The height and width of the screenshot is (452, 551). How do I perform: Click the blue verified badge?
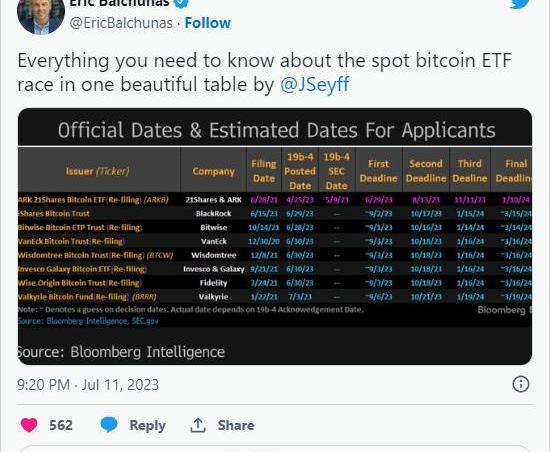(181, 4)
